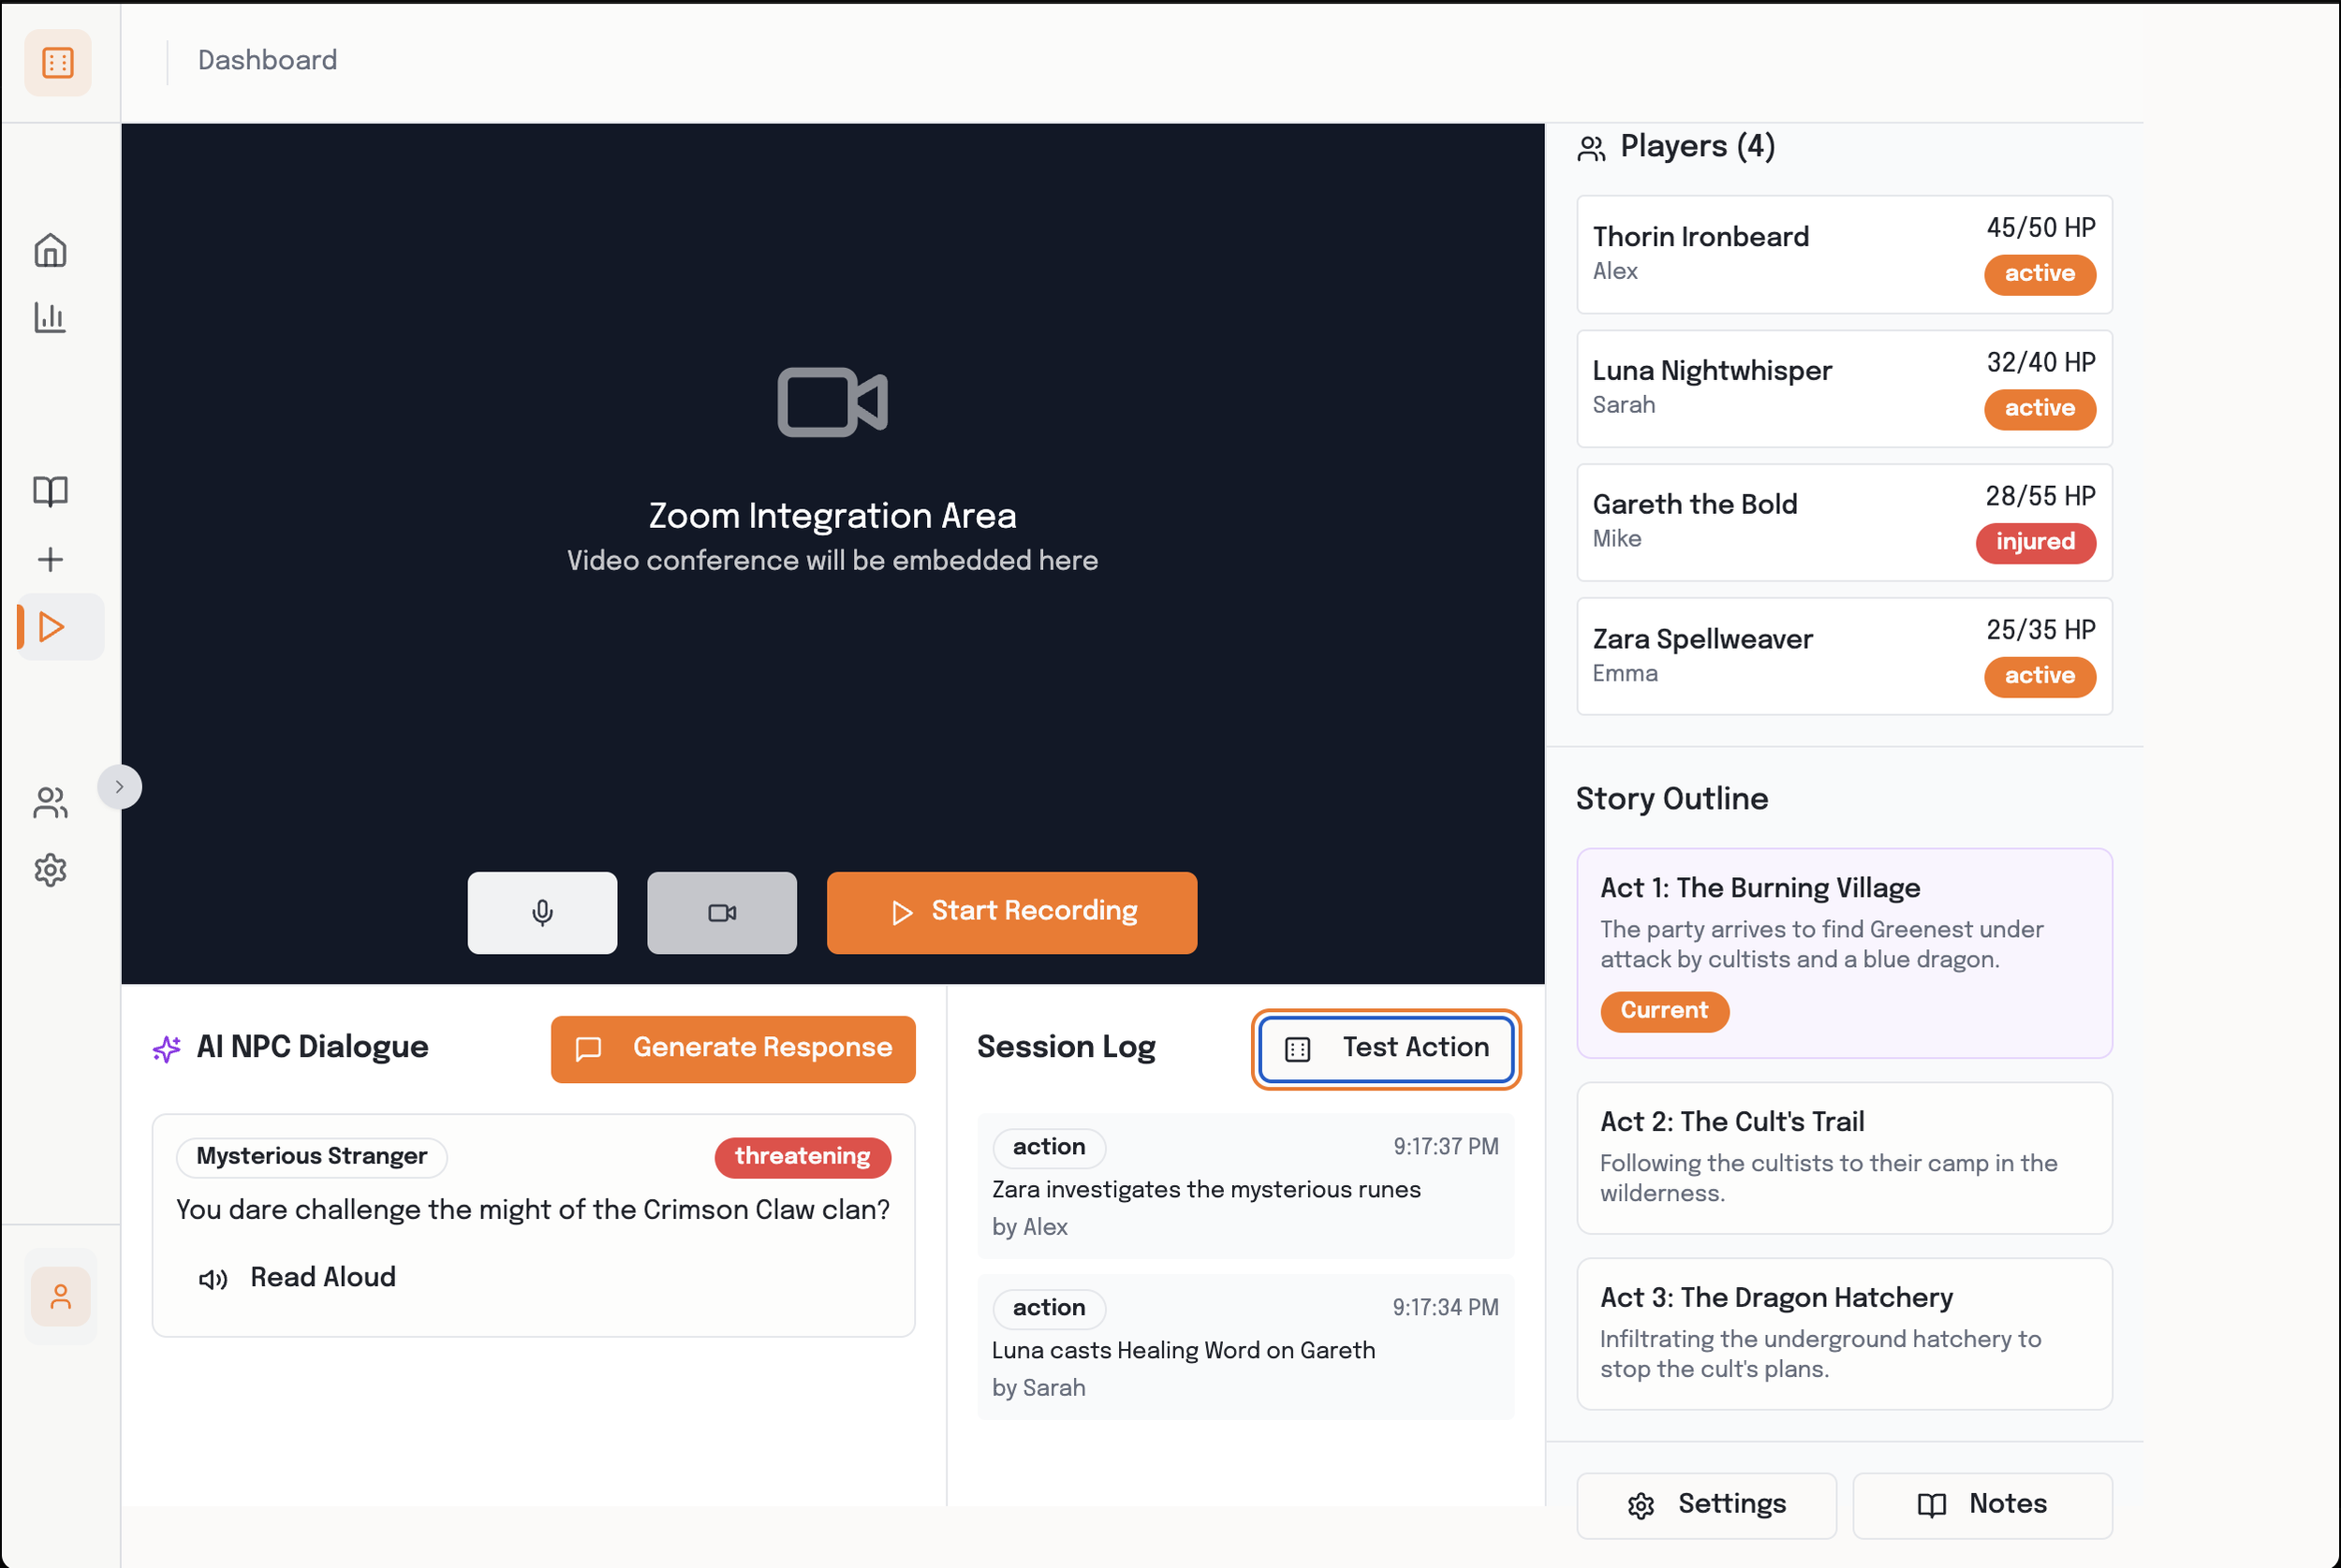Click the dice logo icon in sidebar
The width and height of the screenshot is (2341, 1568).
(58, 62)
